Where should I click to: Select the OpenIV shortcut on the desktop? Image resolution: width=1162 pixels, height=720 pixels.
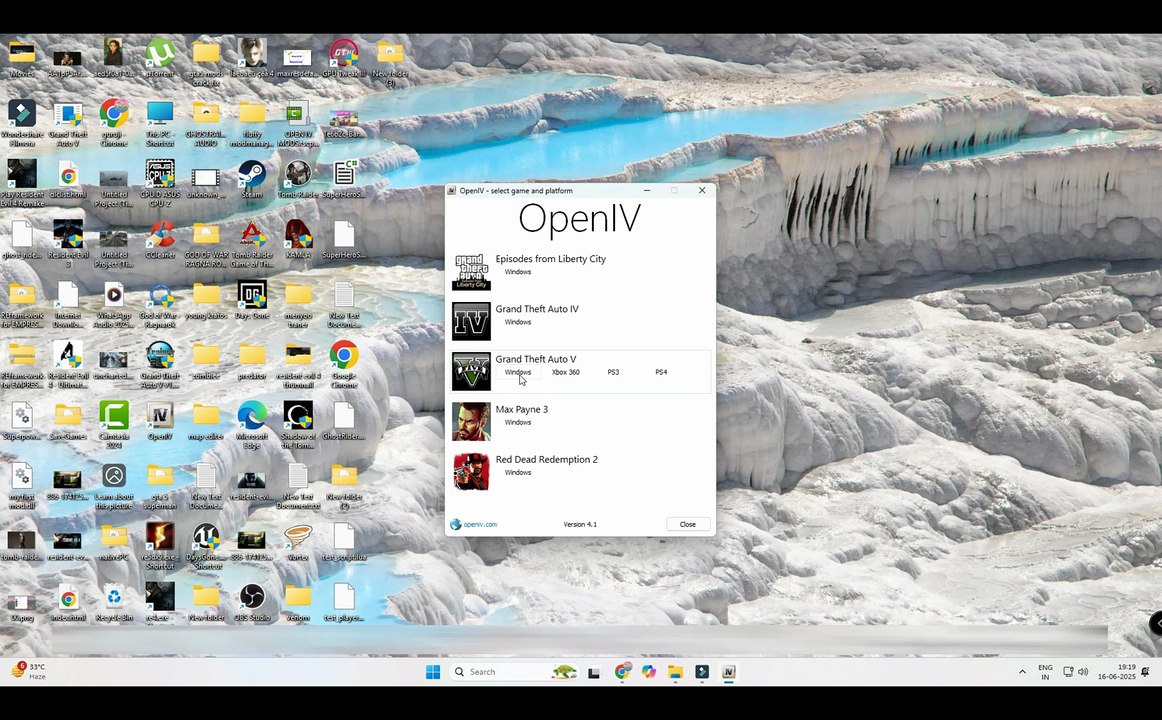tap(160, 421)
